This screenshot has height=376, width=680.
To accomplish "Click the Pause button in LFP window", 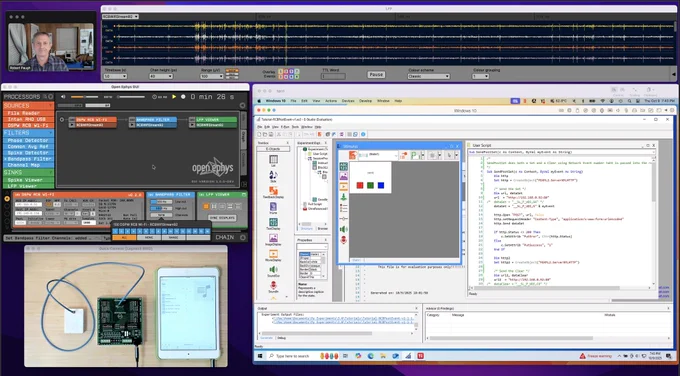I will click(376, 75).
